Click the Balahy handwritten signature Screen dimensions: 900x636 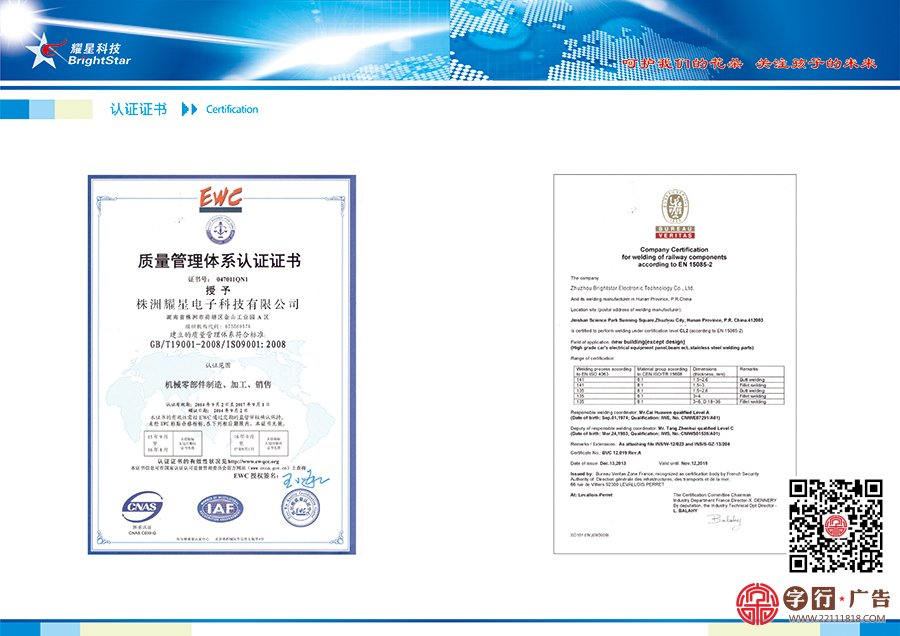(724, 521)
